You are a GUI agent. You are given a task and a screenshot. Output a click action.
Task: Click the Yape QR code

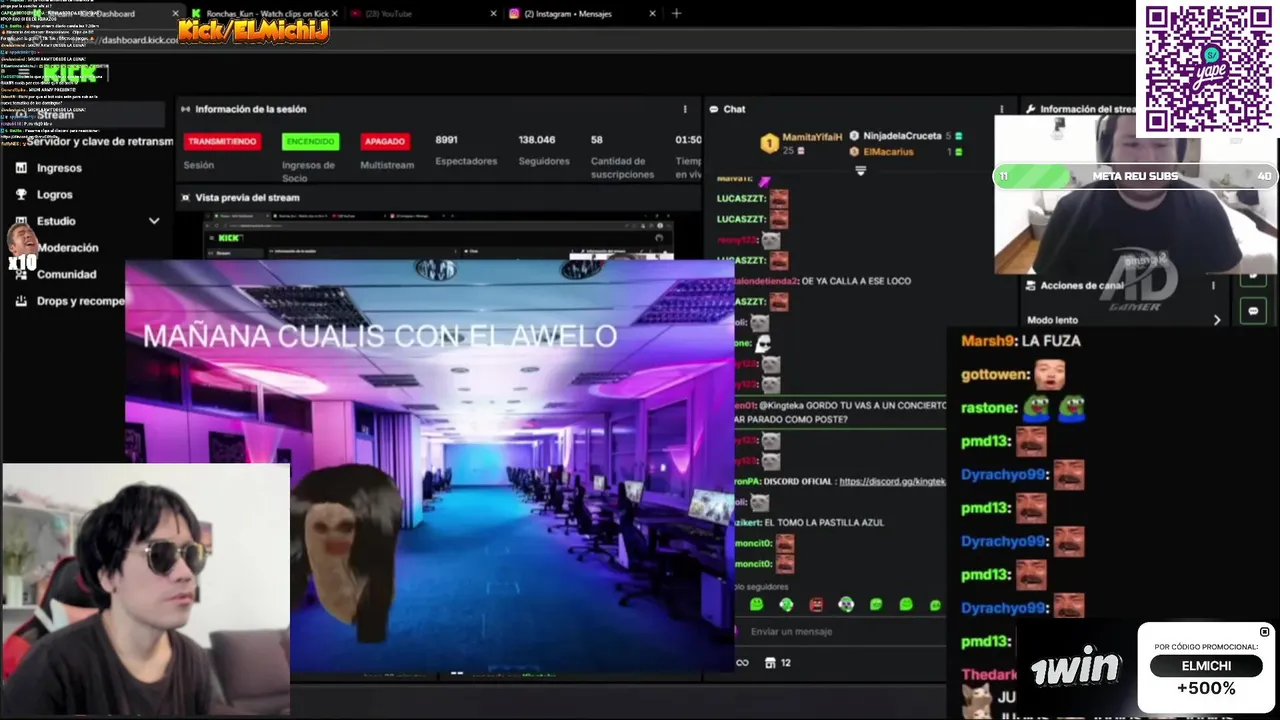[1208, 68]
